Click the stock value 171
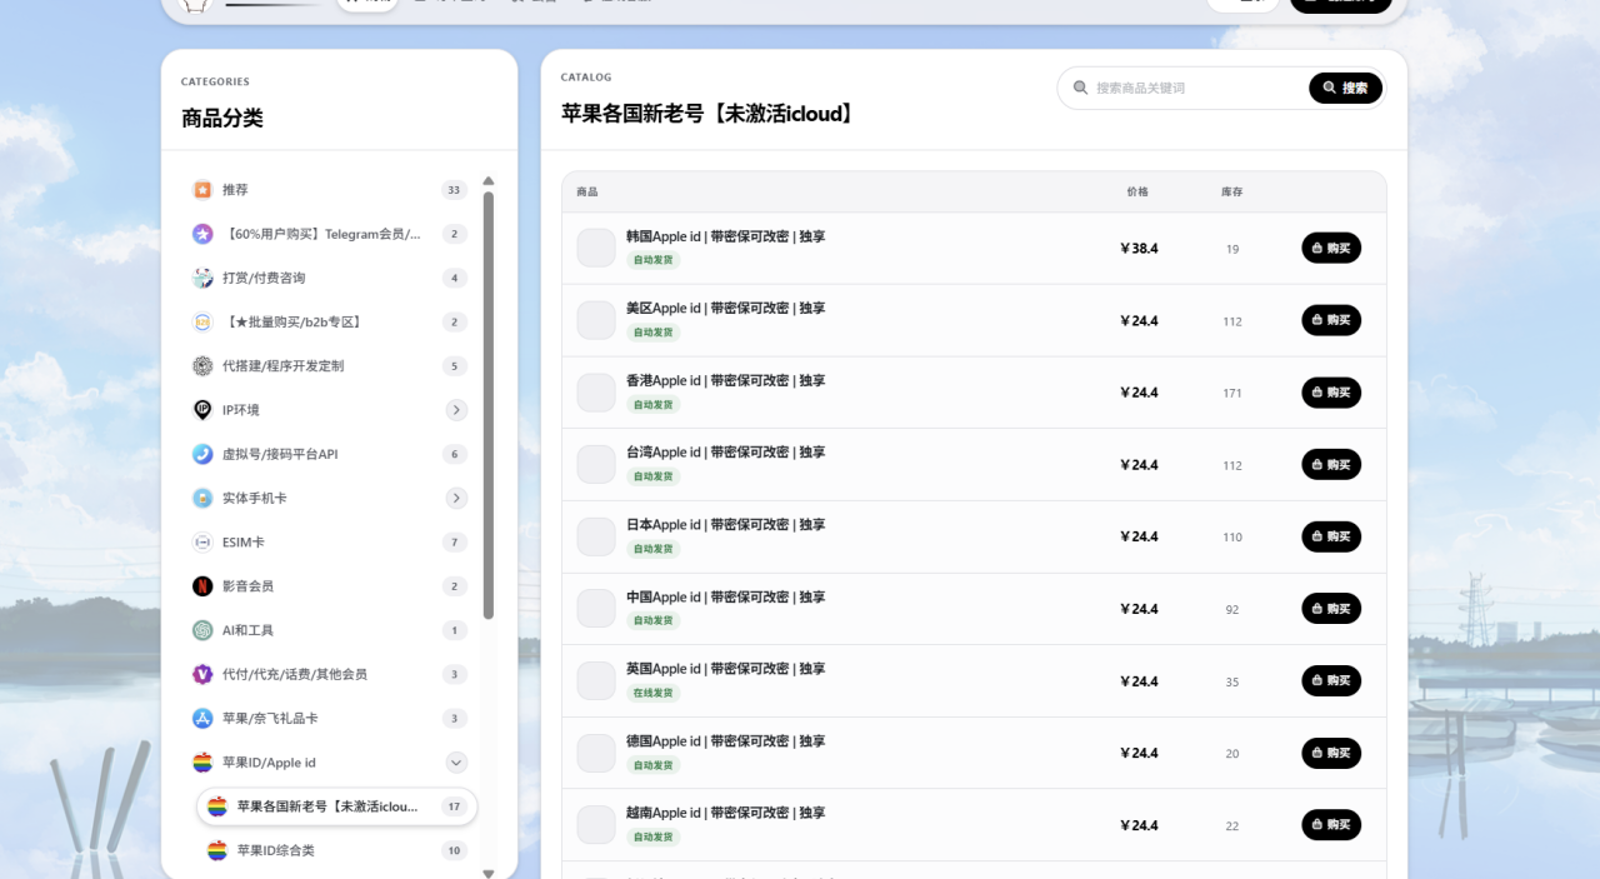The width and height of the screenshot is (1600, 879). (1232, 393)
